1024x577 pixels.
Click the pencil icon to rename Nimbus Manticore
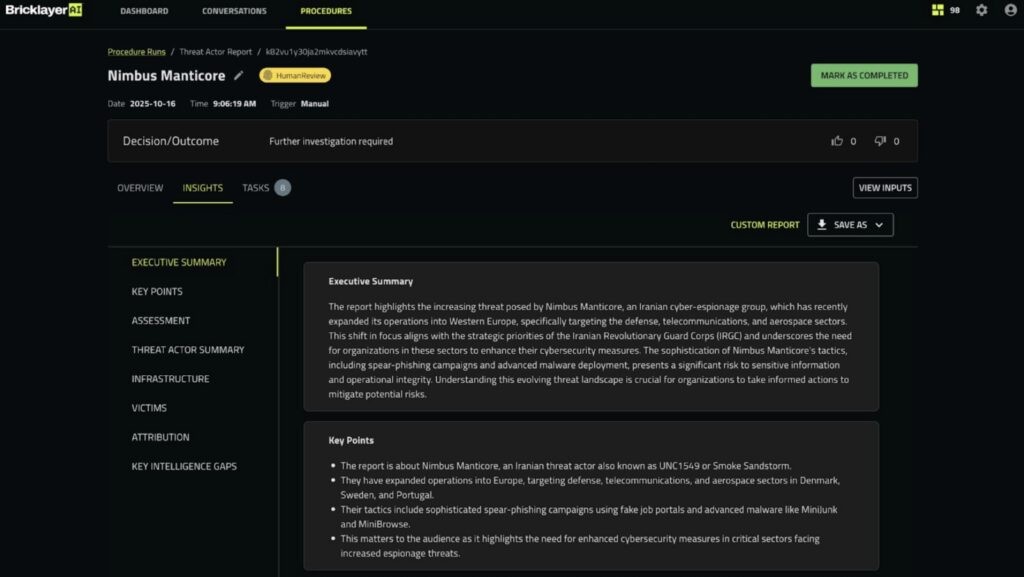pos(238,76)
